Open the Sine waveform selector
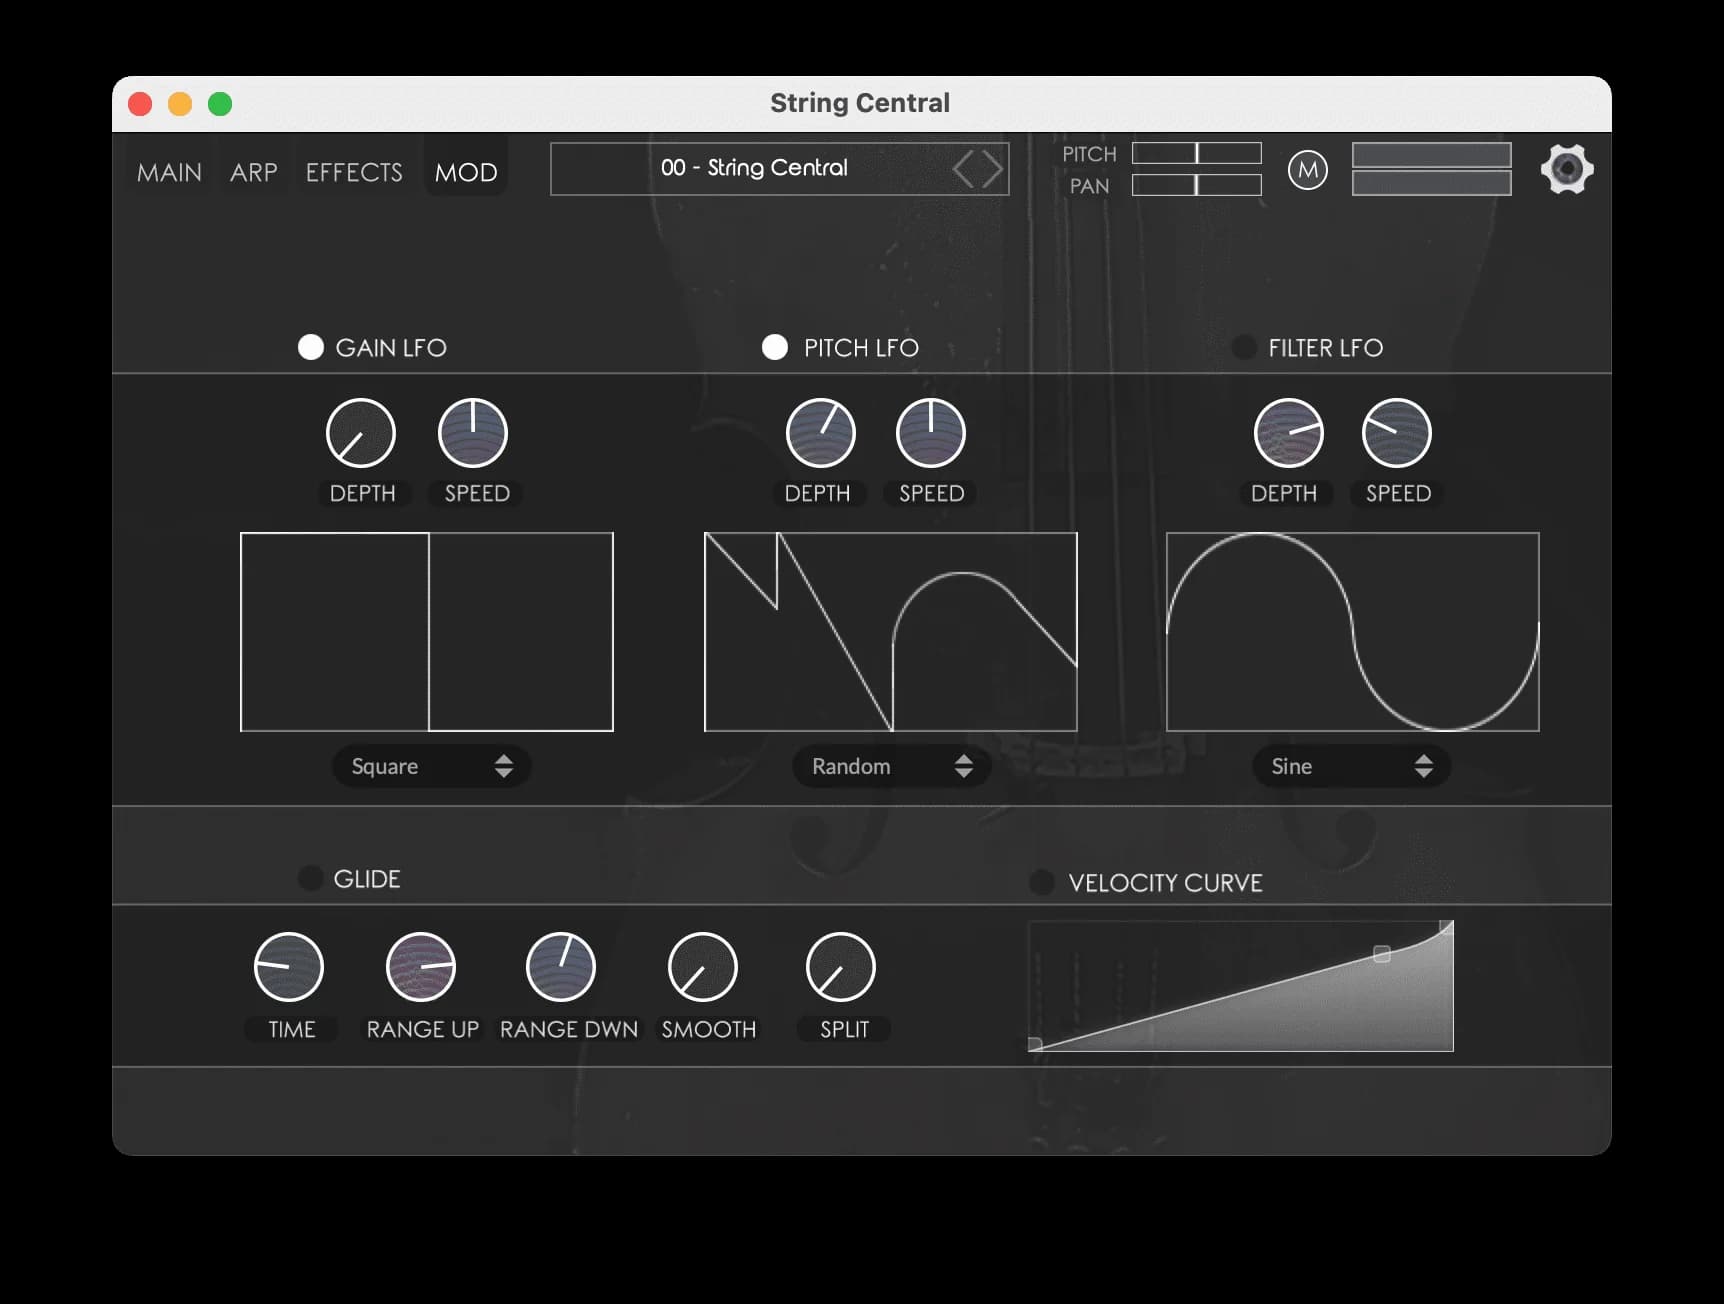Image resolution: width=1724 pixels, height=1304 pixels. [1350, 766]
